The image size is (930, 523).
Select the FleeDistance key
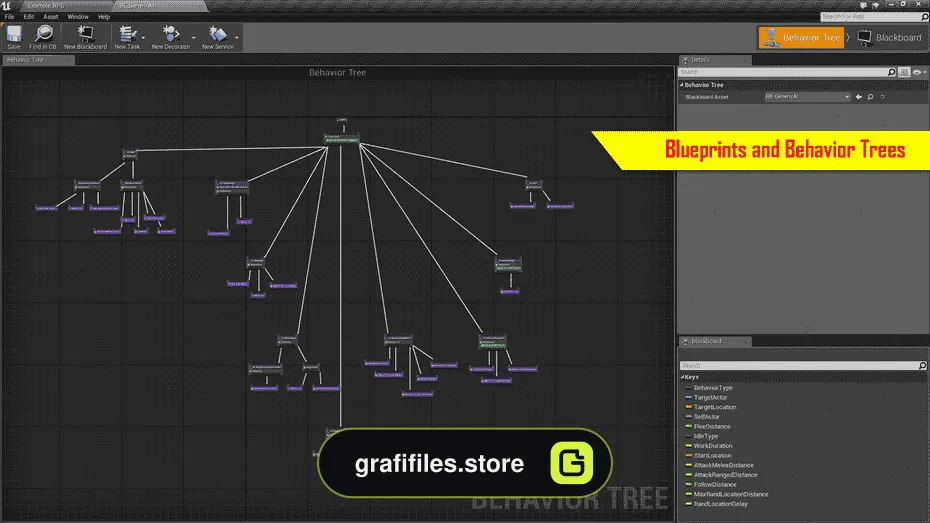pos(712,426)
